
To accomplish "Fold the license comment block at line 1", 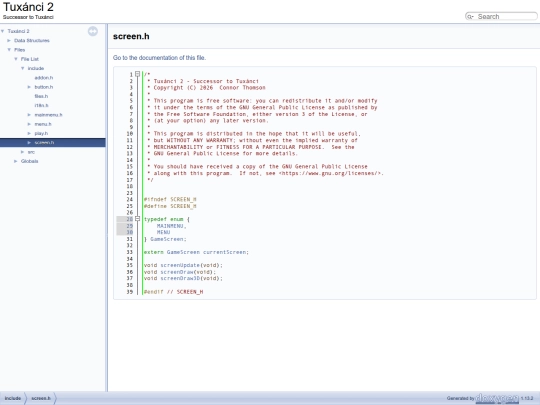I will click(x=137, y=74).
